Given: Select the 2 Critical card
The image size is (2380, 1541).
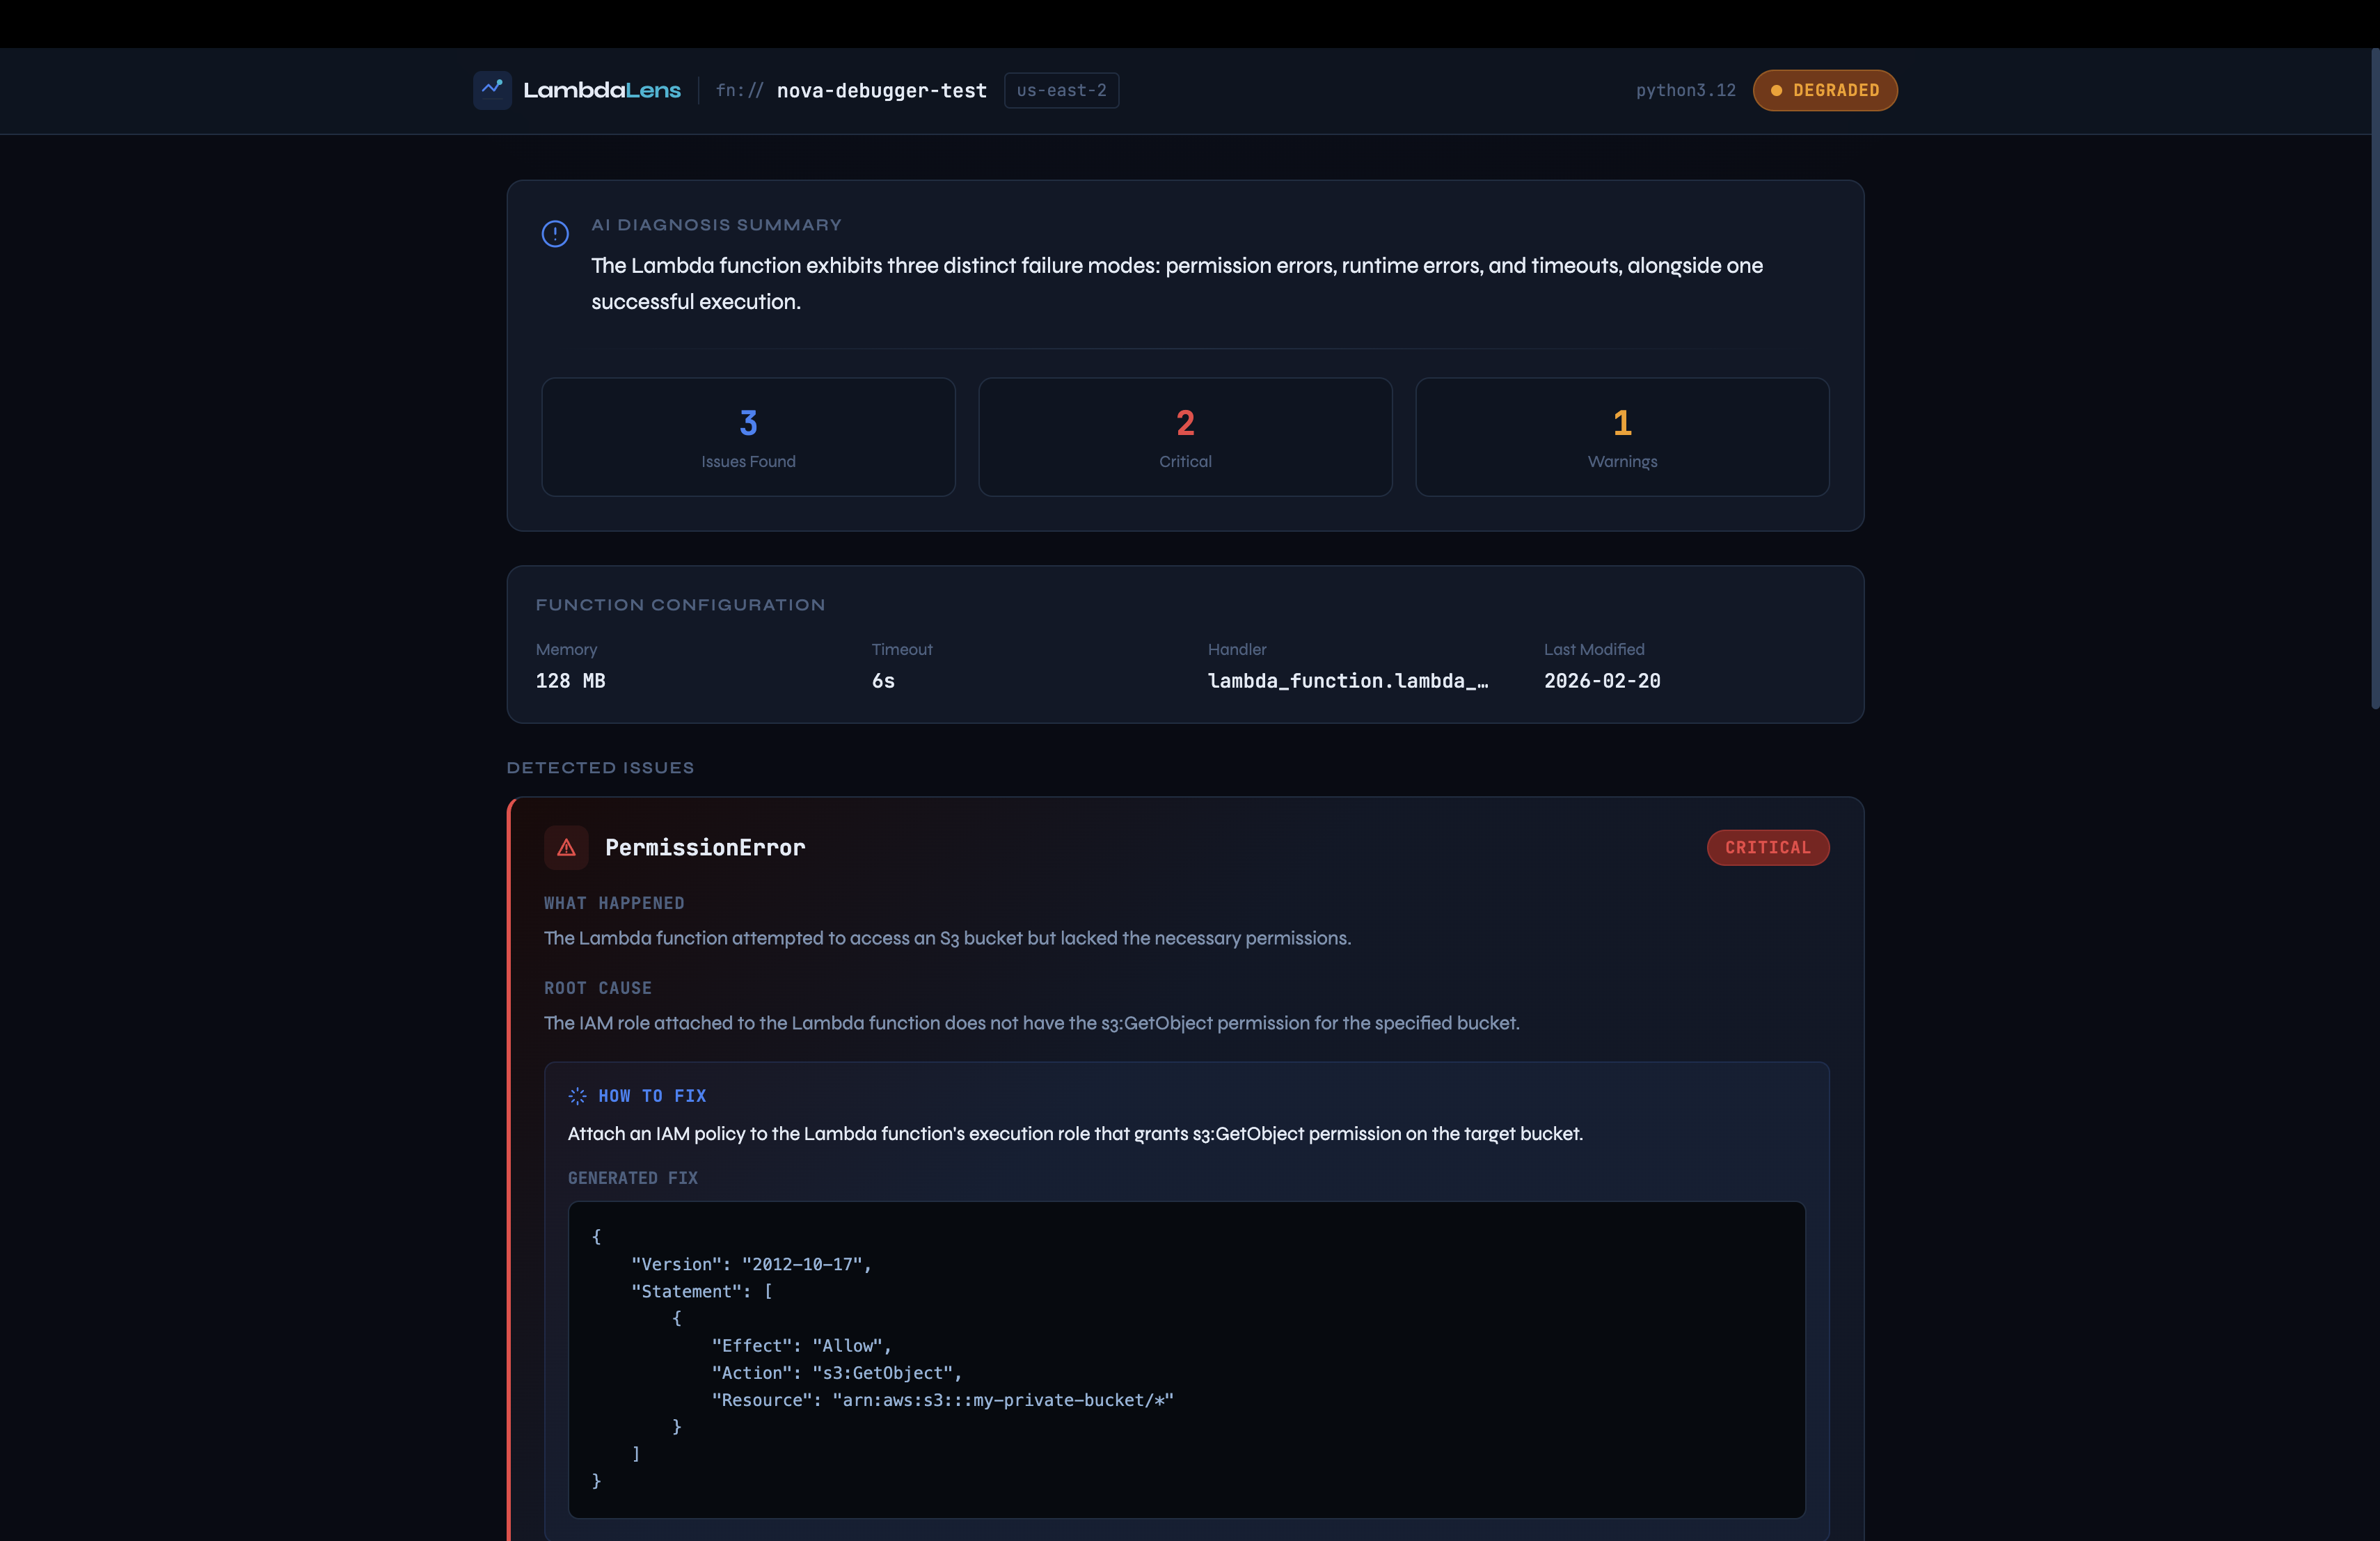Looking at the screenshot, I should [x=1185, y=437].
